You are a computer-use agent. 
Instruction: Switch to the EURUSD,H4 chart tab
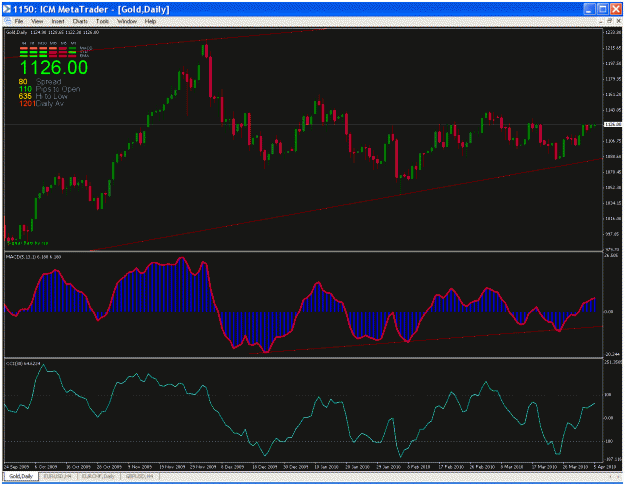pos(57,476)
